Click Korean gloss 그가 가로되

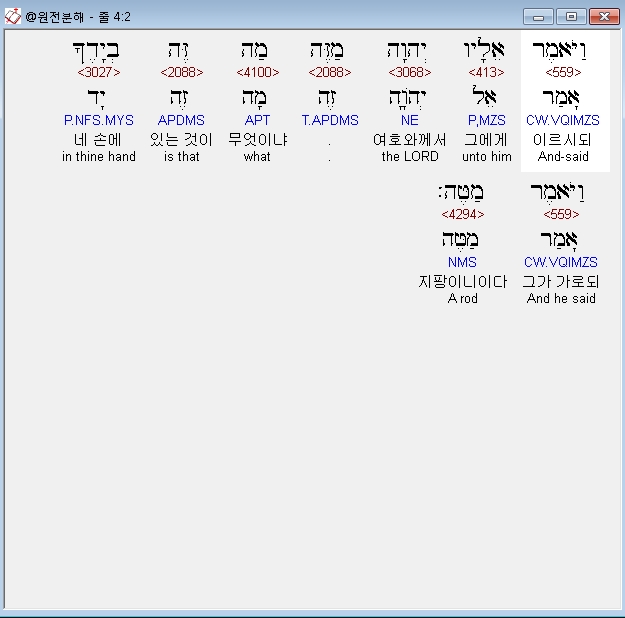[x=561, y=281]
